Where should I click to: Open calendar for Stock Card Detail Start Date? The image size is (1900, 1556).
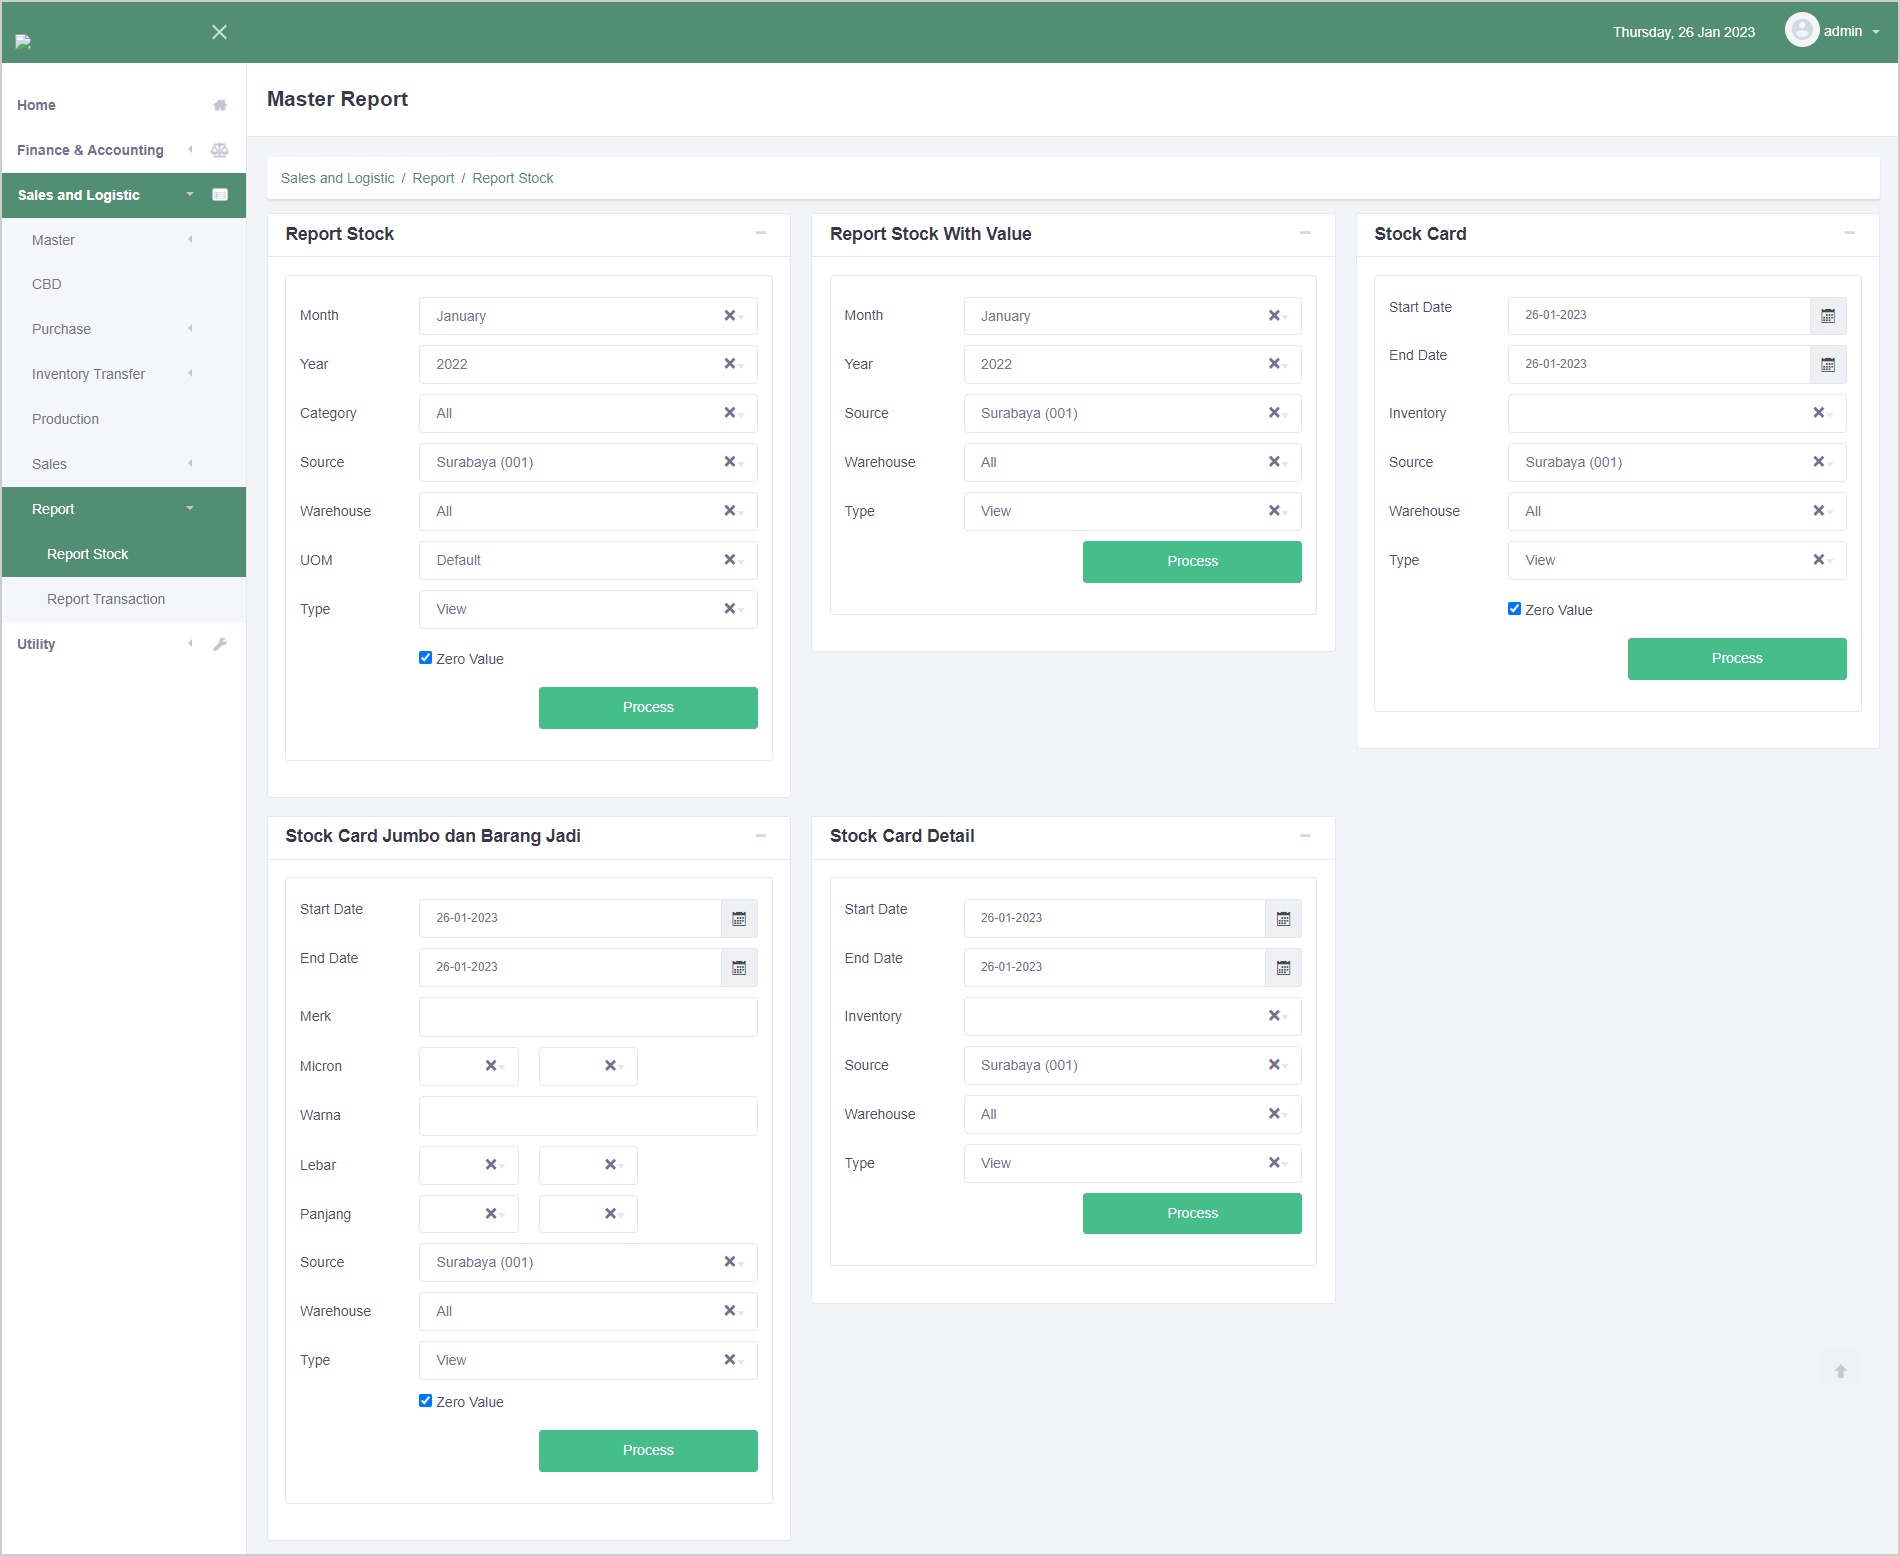click(x=1283, y=919)
